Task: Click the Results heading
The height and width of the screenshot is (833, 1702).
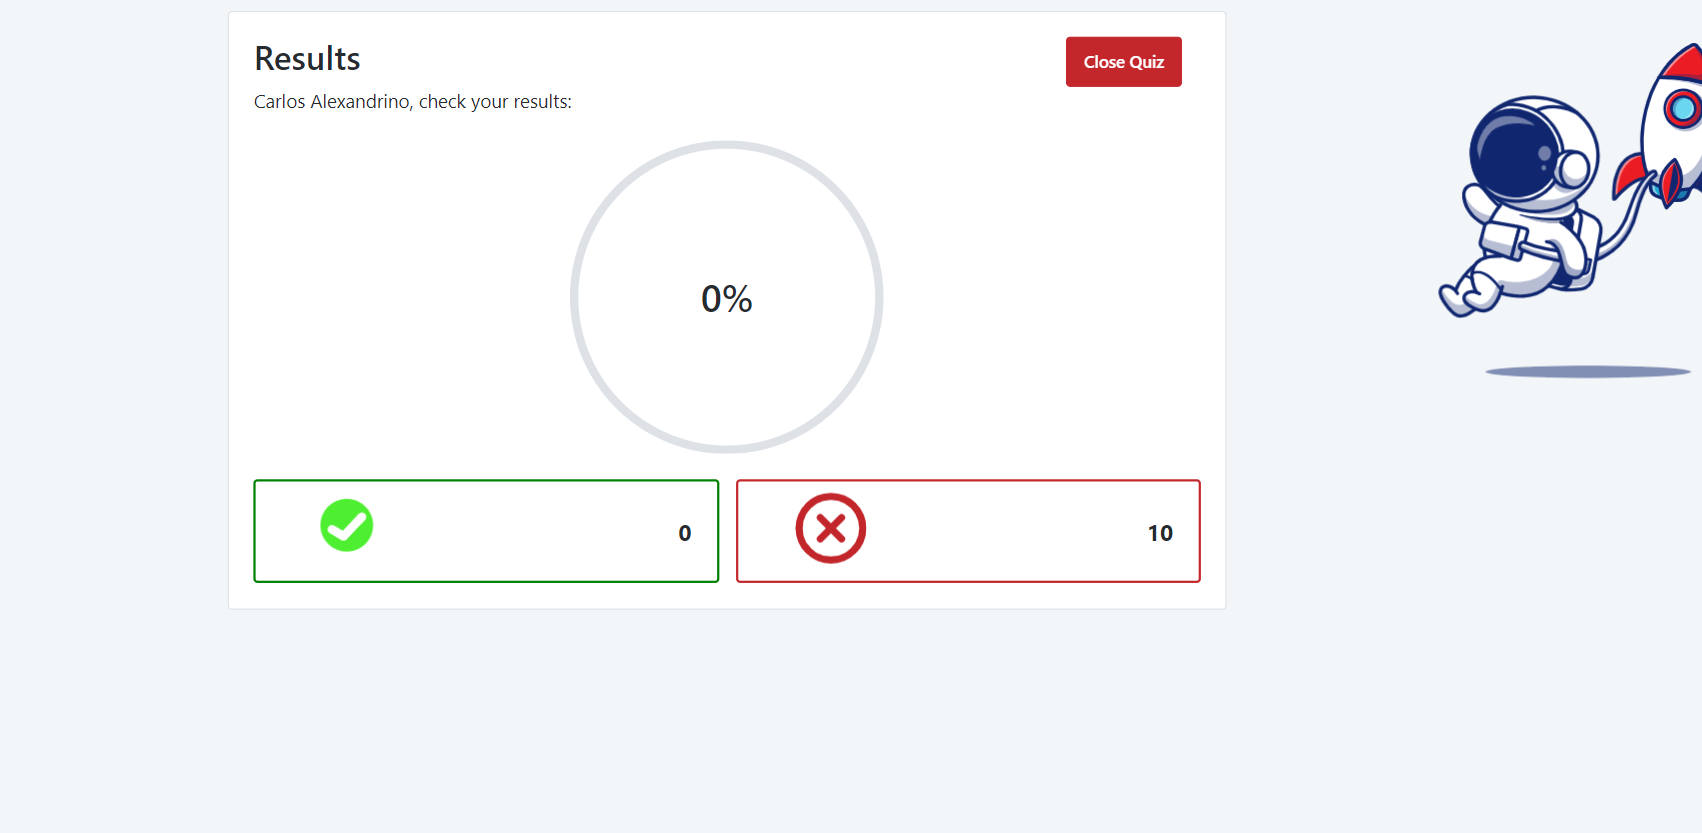Action: click(307, 59)
